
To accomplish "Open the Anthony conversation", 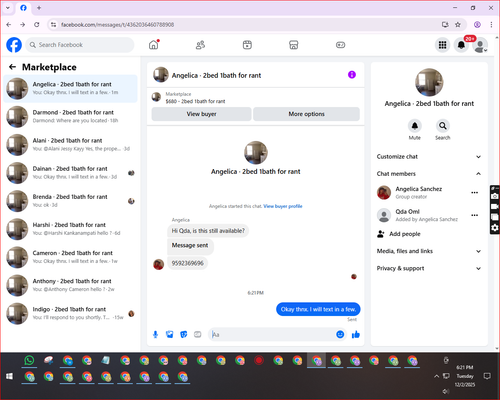I will click(x=70, y=285).
